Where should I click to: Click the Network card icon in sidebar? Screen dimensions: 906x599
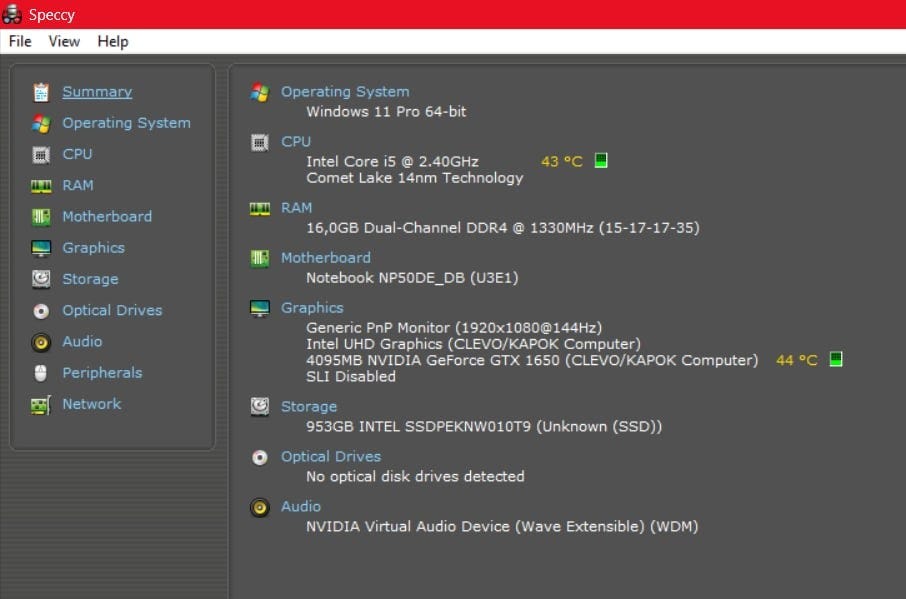pyautogui.click(x=41, y=405)
